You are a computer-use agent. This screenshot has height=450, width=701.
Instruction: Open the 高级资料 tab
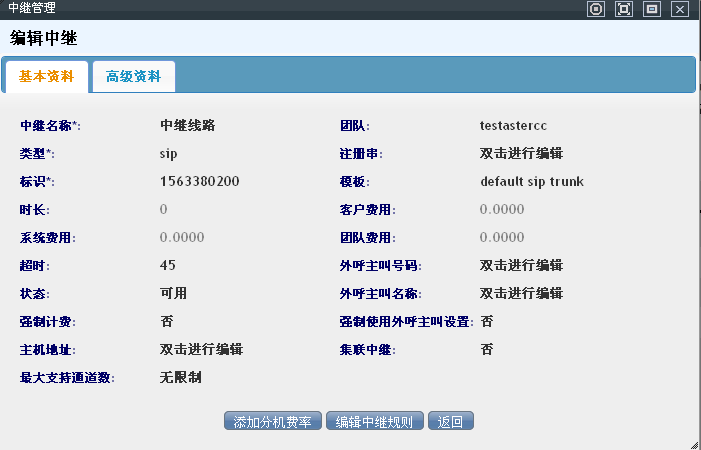(133, 76)
